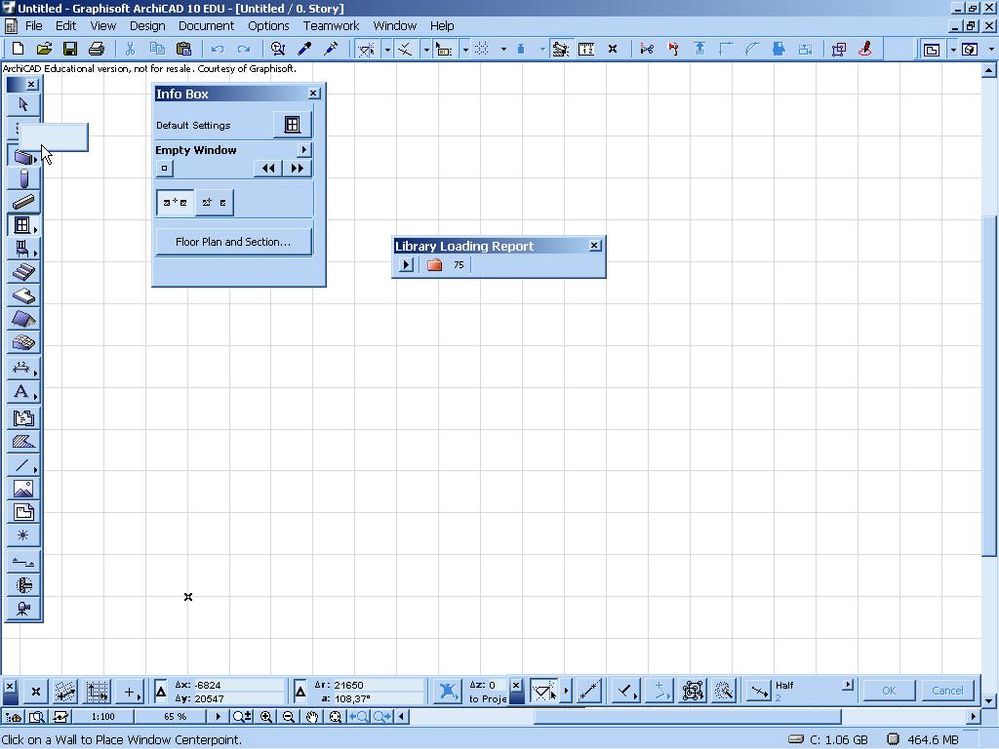Choose the Text tool in the toolbox

(x=22, y=392)
